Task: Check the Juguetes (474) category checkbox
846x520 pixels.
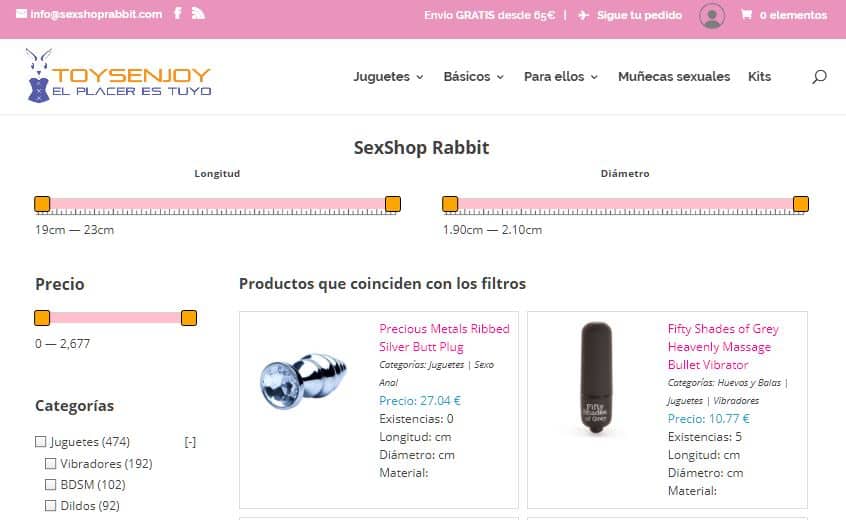Action: (x=40, y=442)
